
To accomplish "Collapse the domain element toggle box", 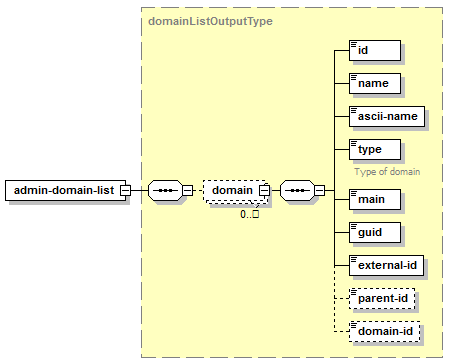I will pos(264,190).
